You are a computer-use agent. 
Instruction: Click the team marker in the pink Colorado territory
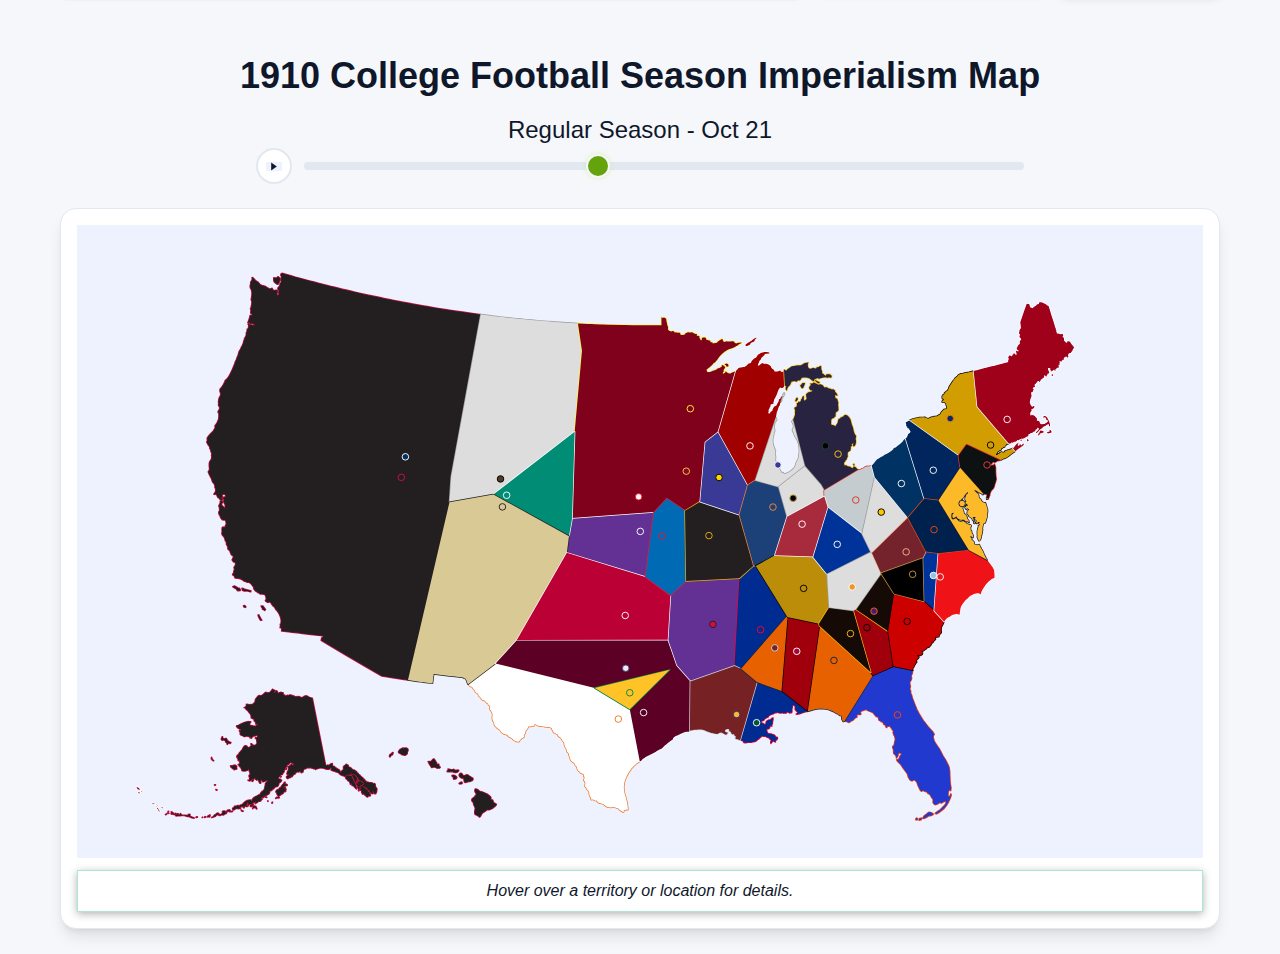coord(623,613)
